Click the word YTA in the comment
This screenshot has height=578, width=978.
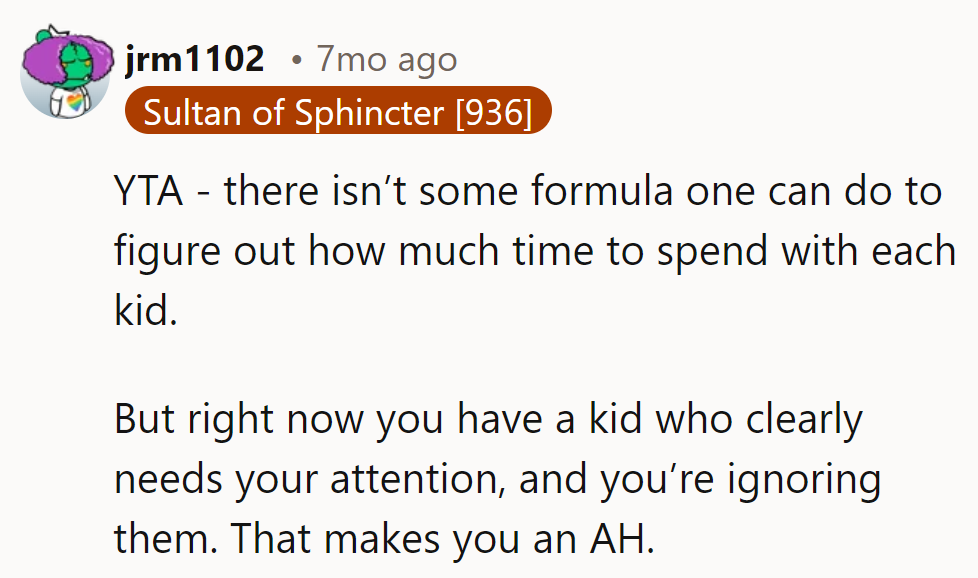click(149, 190)
